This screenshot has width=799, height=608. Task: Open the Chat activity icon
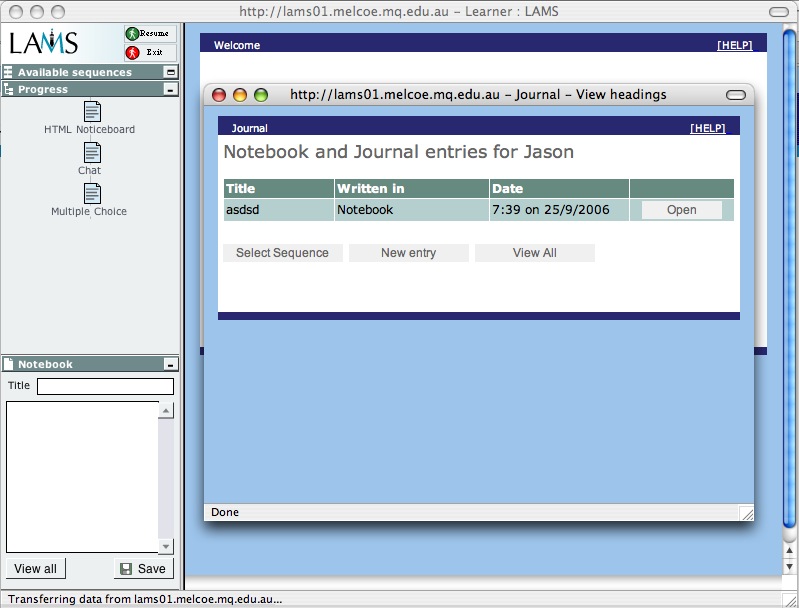(92, 152)
